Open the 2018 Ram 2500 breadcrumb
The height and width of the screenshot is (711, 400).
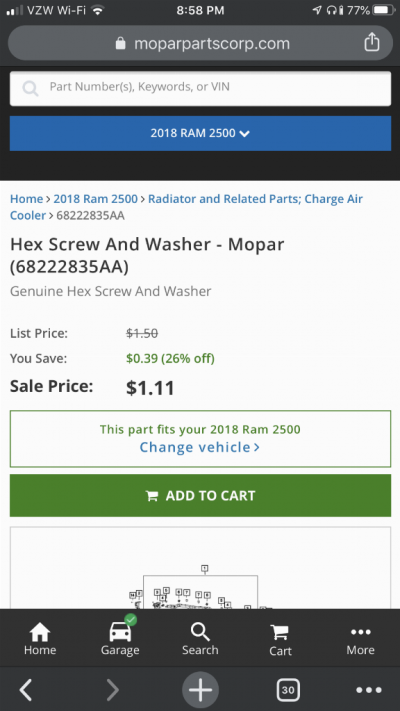[x=95, y=199]
